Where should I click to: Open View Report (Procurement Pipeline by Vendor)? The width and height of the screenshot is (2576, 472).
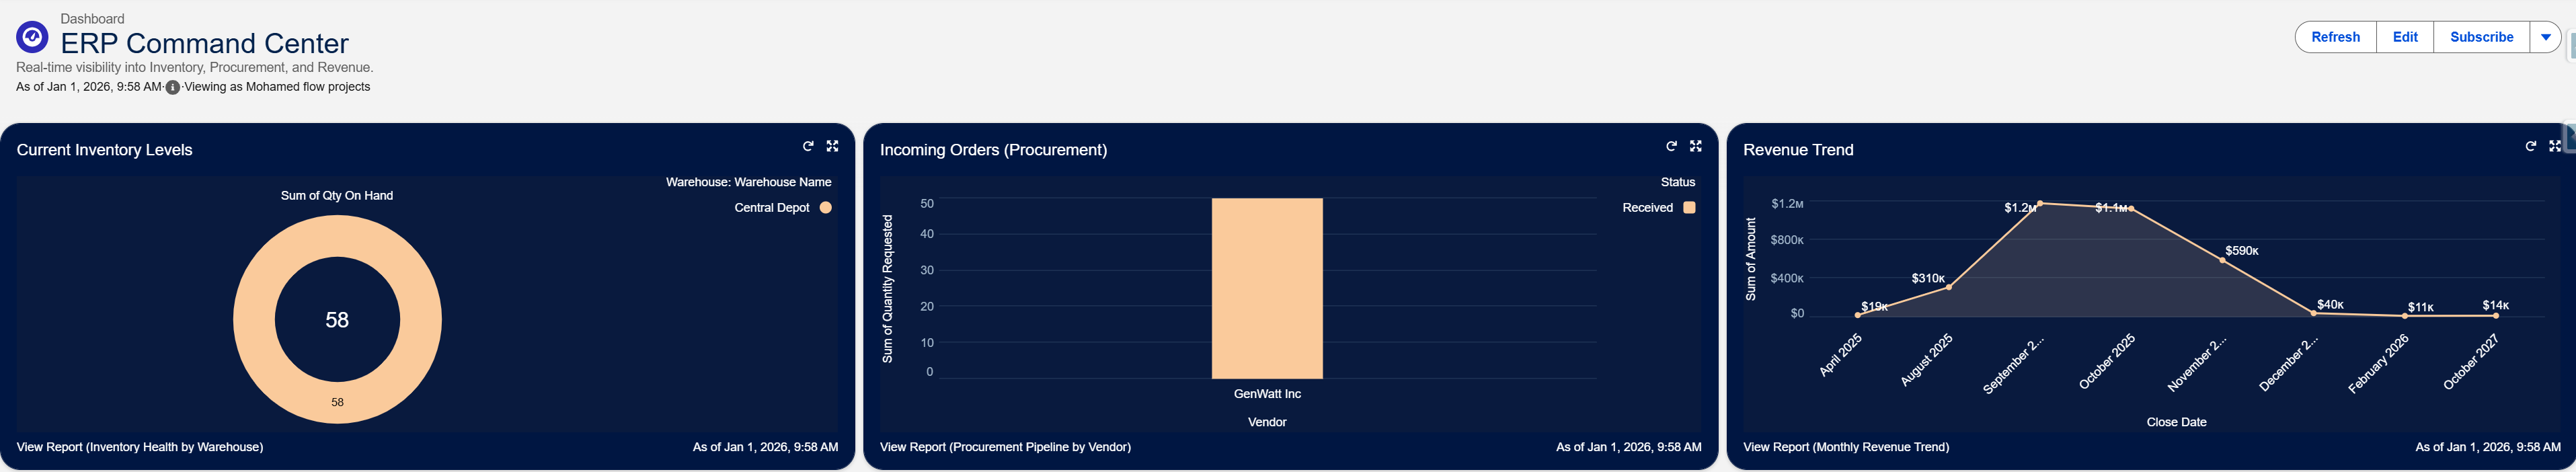tap(1005, 447)
